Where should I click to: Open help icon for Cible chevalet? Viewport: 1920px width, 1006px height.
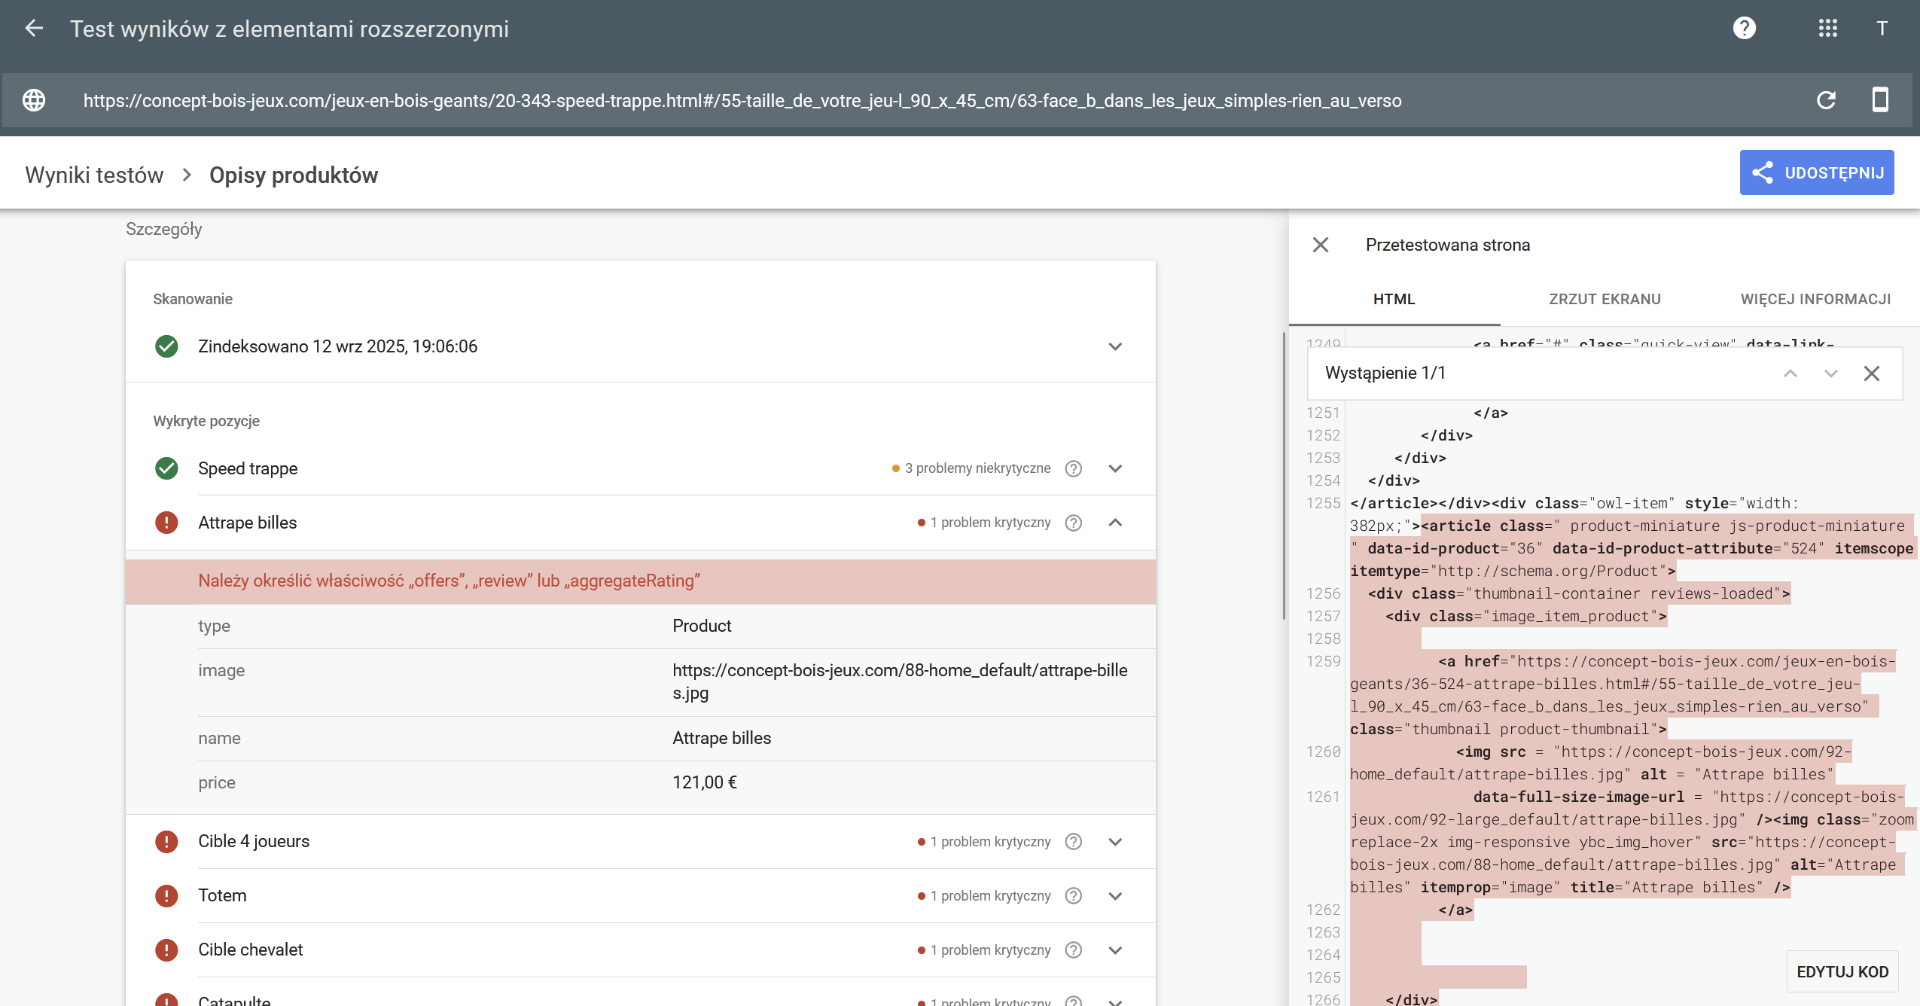click(1073, 950)
